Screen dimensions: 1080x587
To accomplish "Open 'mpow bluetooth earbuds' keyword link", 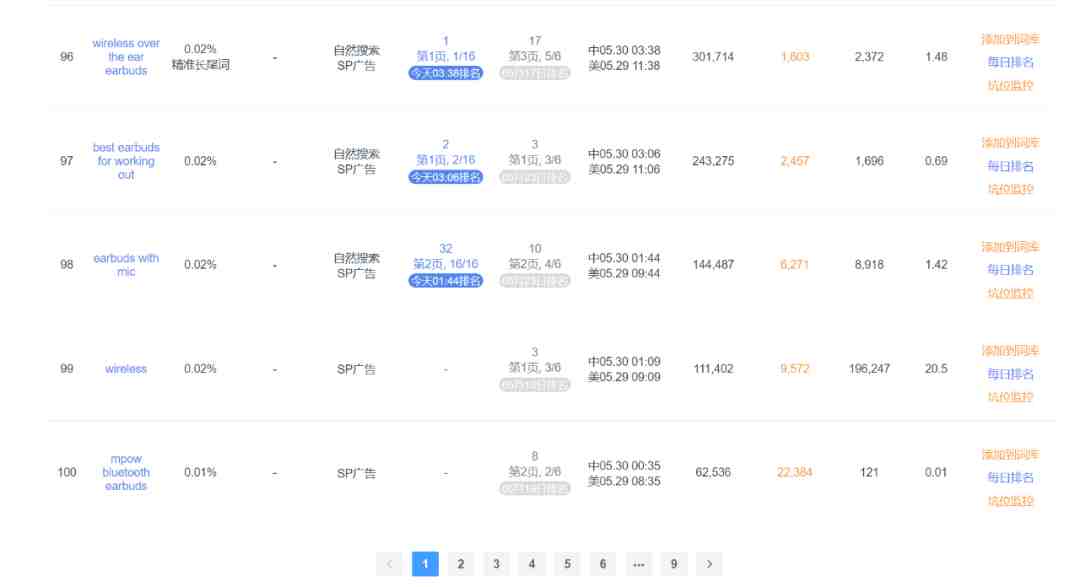I will (x=126, y=472).
